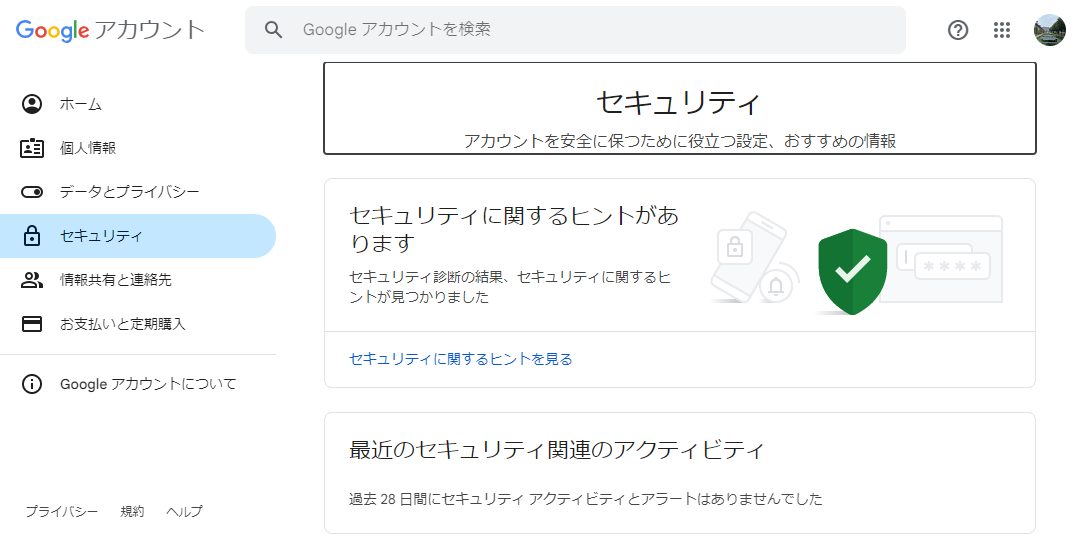The image size is (1077, 547).
Task: Open the 規約 footer link
Action: point(133,511)
